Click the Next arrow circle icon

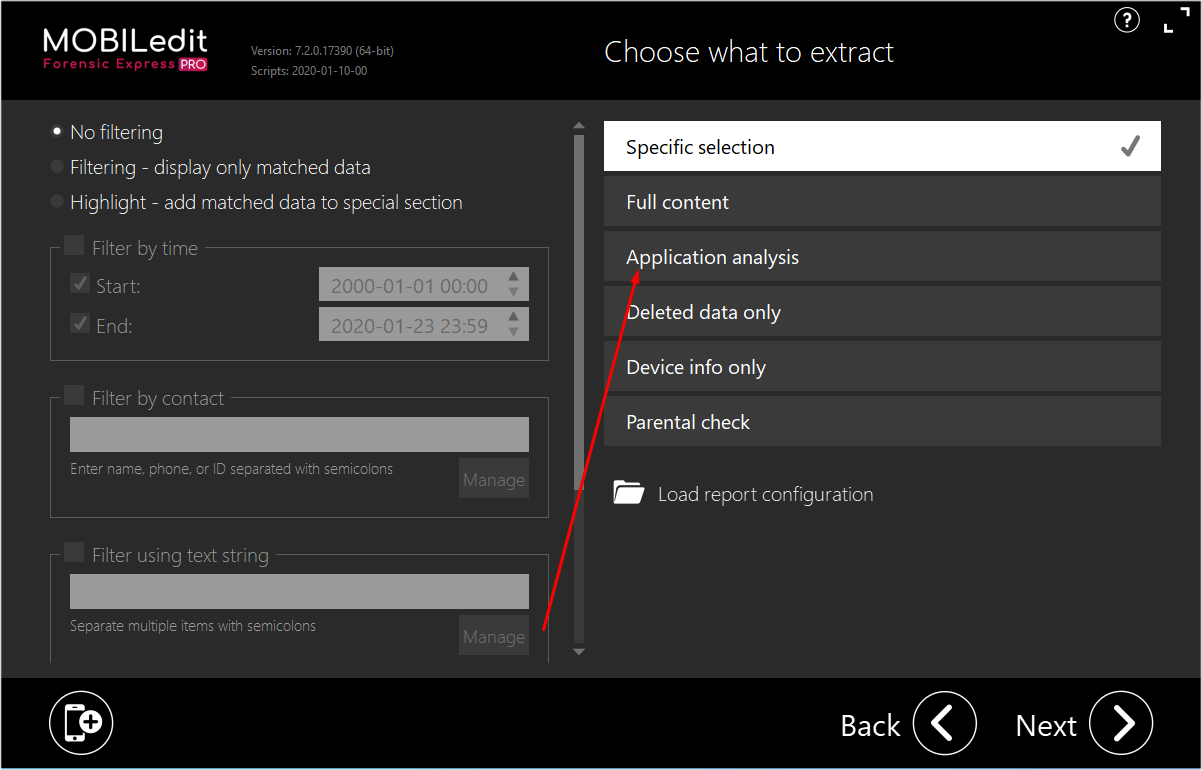pos(1121,723)
